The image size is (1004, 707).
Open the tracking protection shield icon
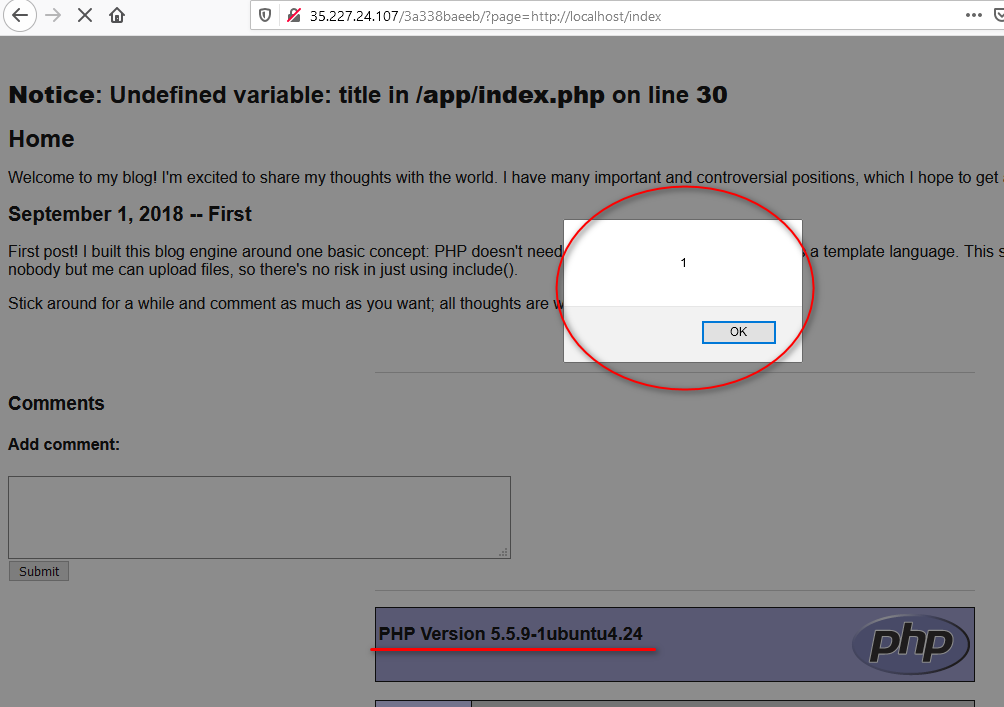point(265,16)
